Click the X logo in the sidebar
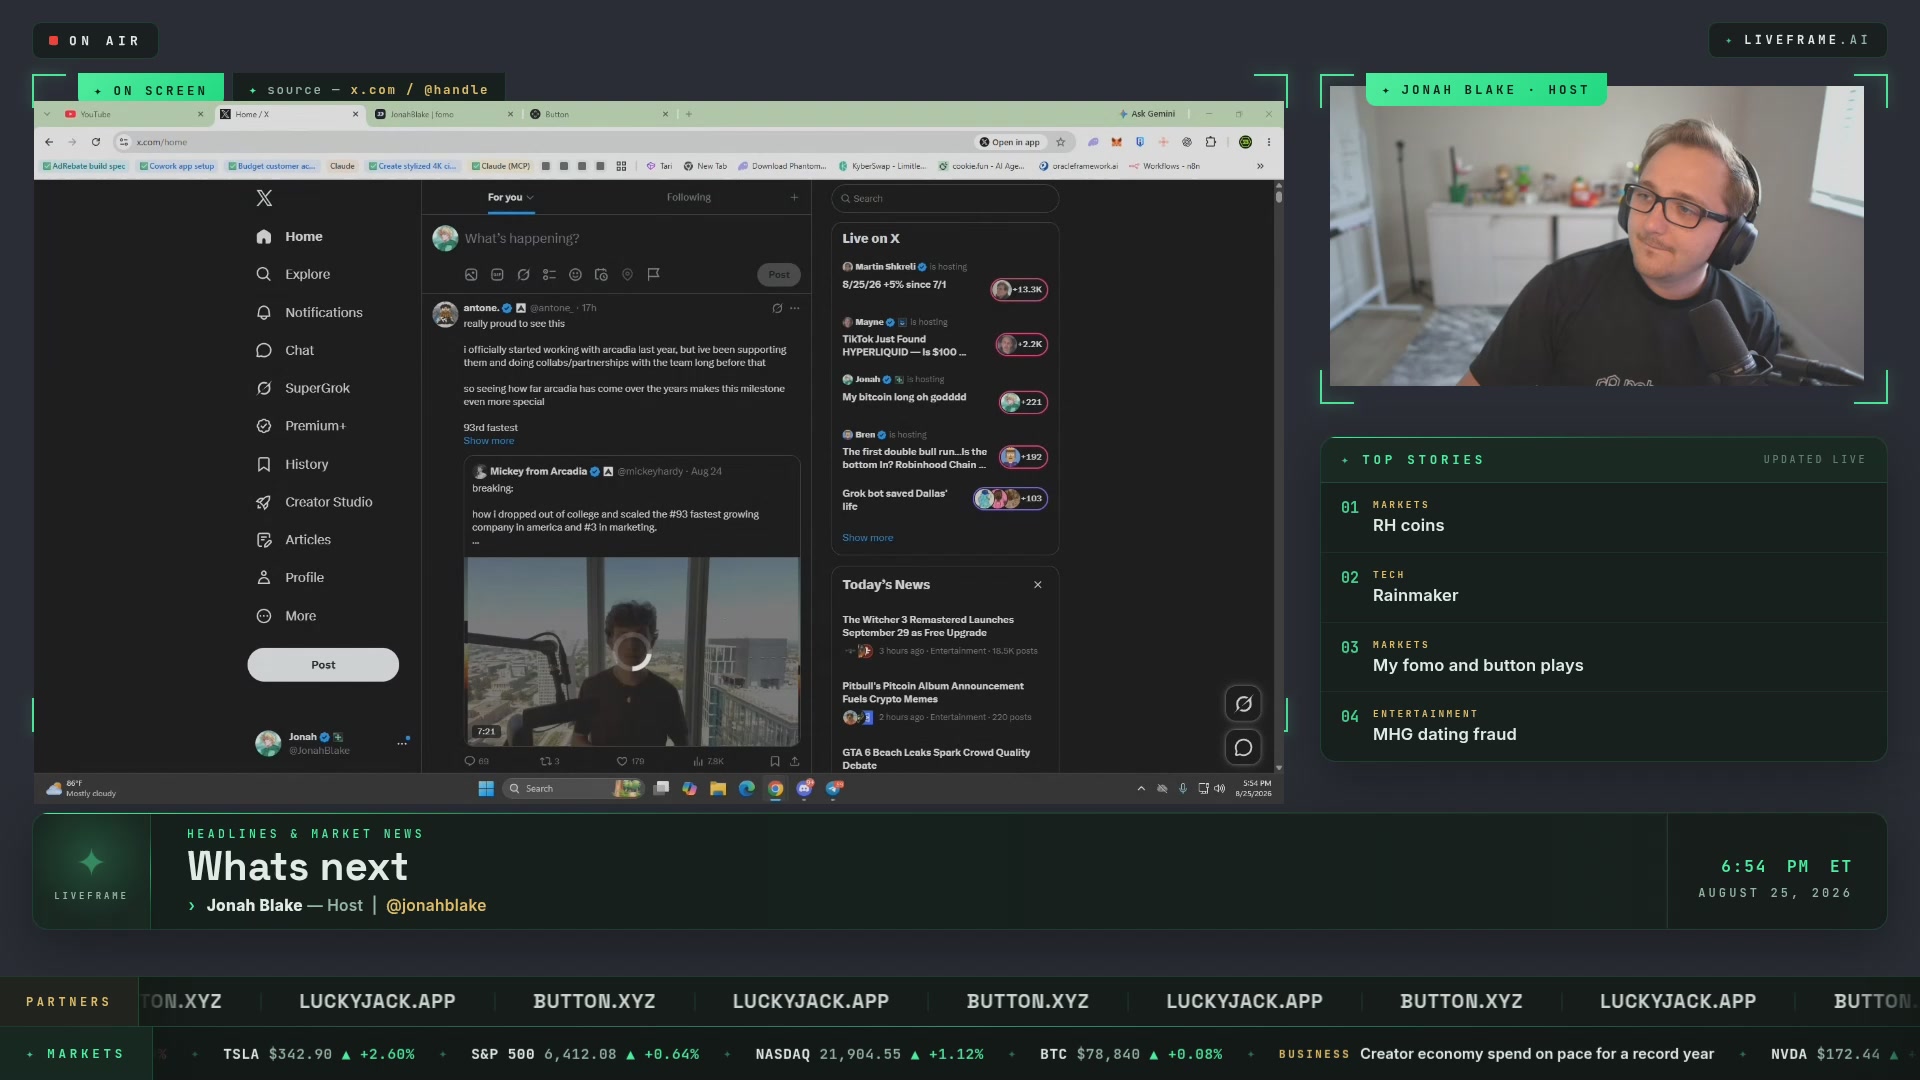The image size is (1920, 1080). 264,198
